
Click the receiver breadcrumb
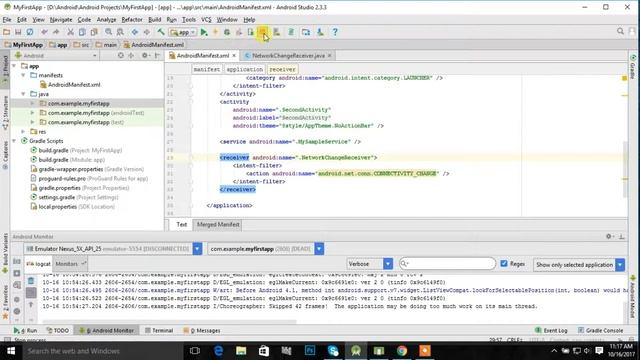pyautogui.click(x=282, y=69)
